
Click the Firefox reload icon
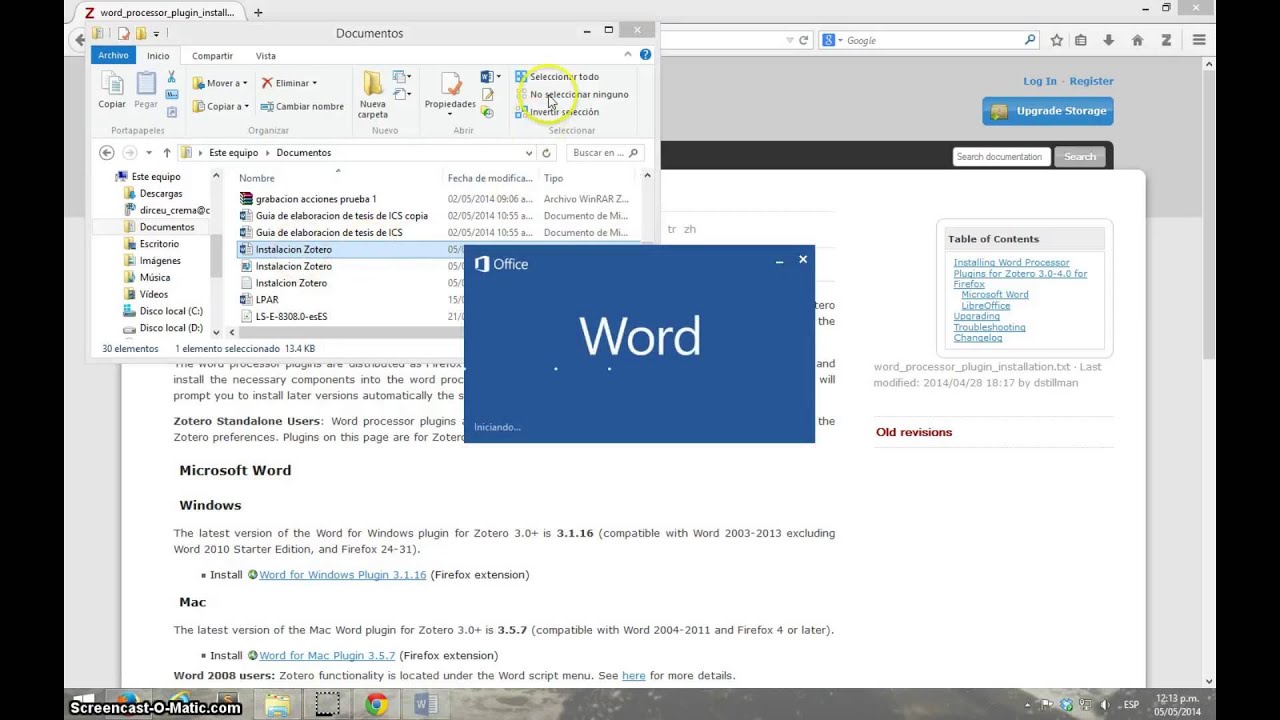(803, 40)
